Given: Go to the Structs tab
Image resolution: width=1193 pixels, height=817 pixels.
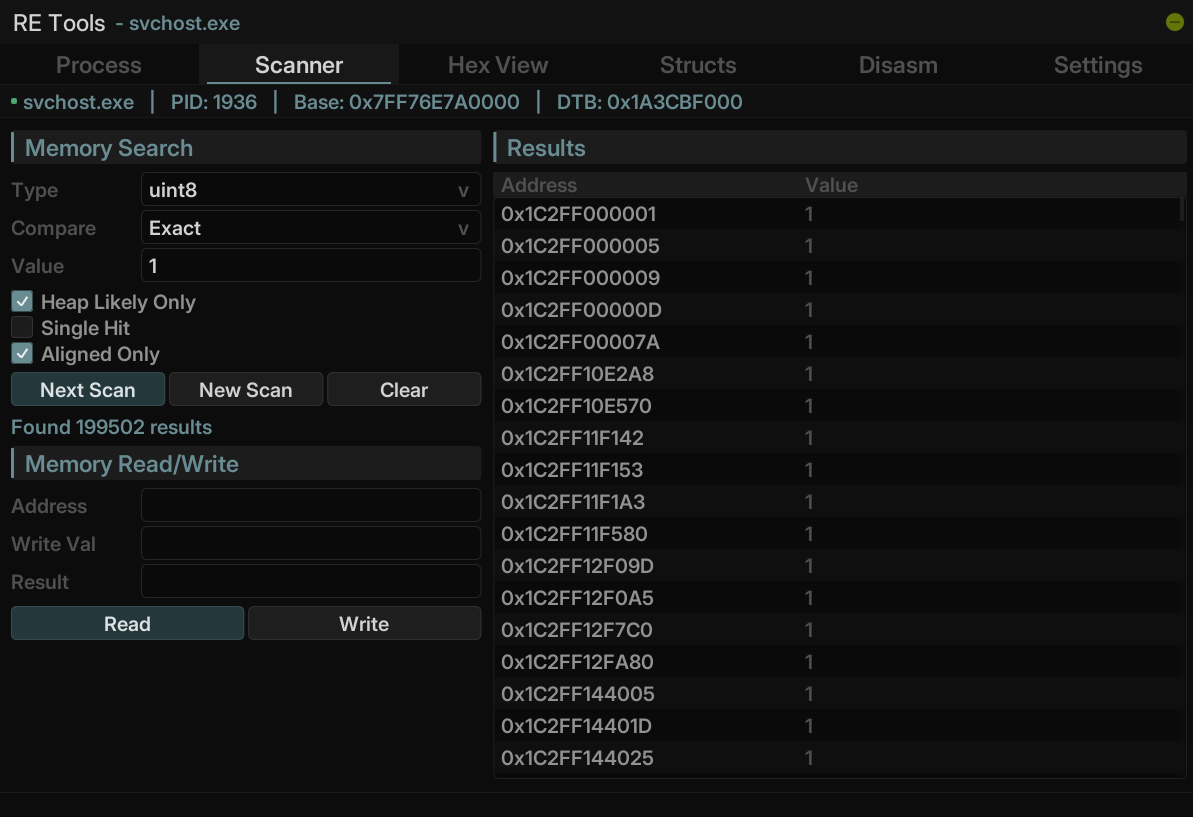Looking at the screenshot, I should pos(698,65).
